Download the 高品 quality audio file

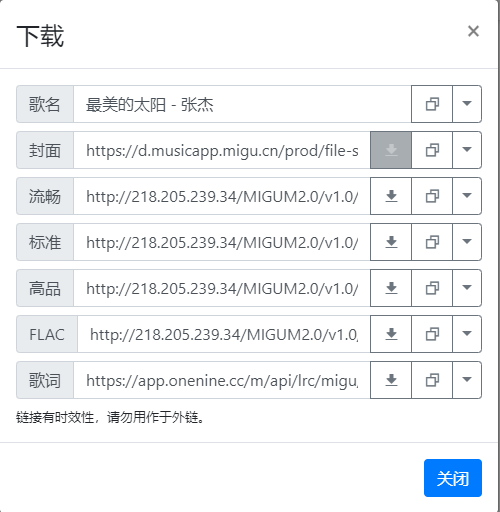tap(391, 288)
